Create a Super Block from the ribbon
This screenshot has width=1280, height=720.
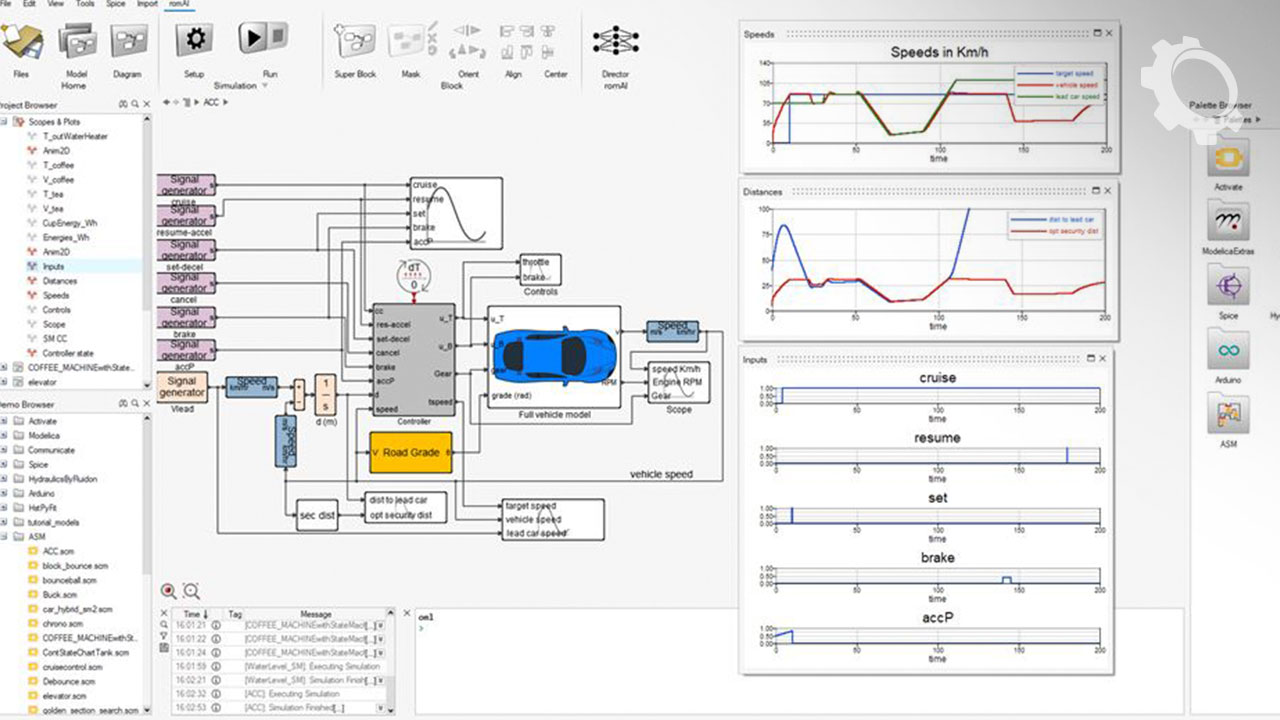click(x=353, y=42)
